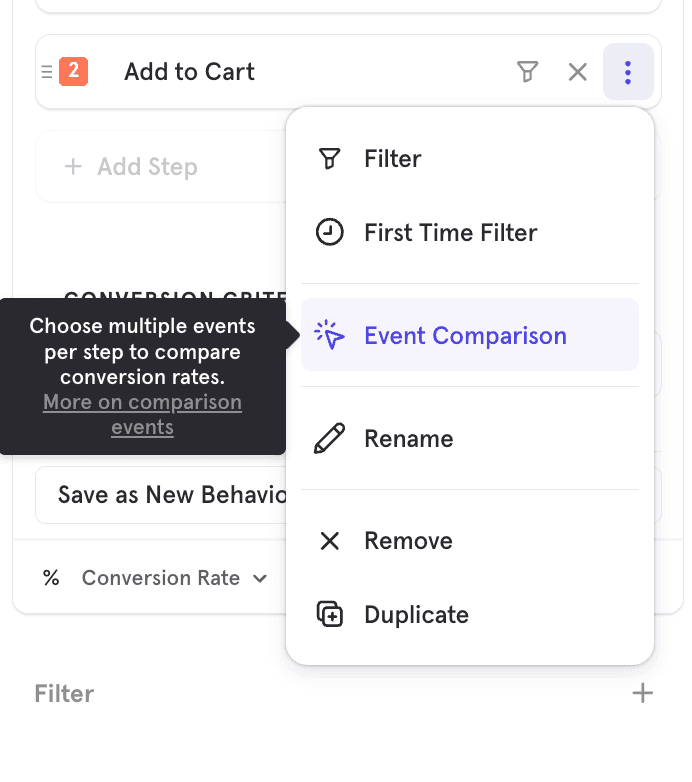The image size is (692, 782).
Task: Open the three-dot more options menu
Action: coord(628,72)
